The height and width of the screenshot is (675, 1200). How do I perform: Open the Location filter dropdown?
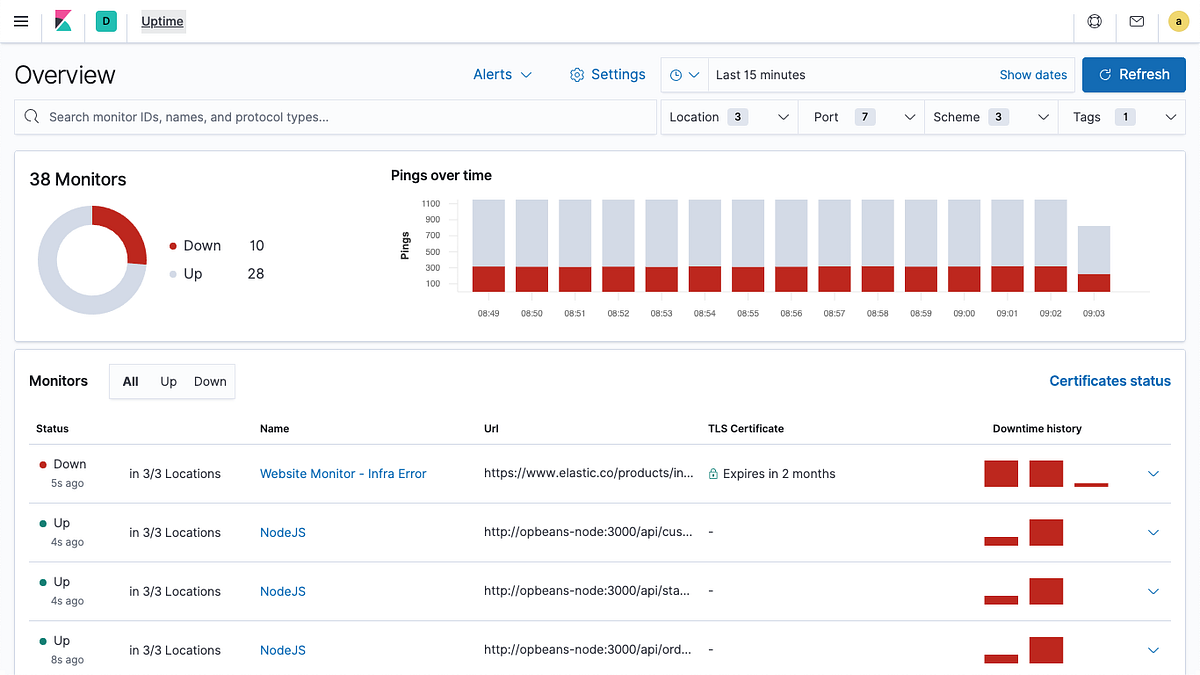click(x=728, y=117)
